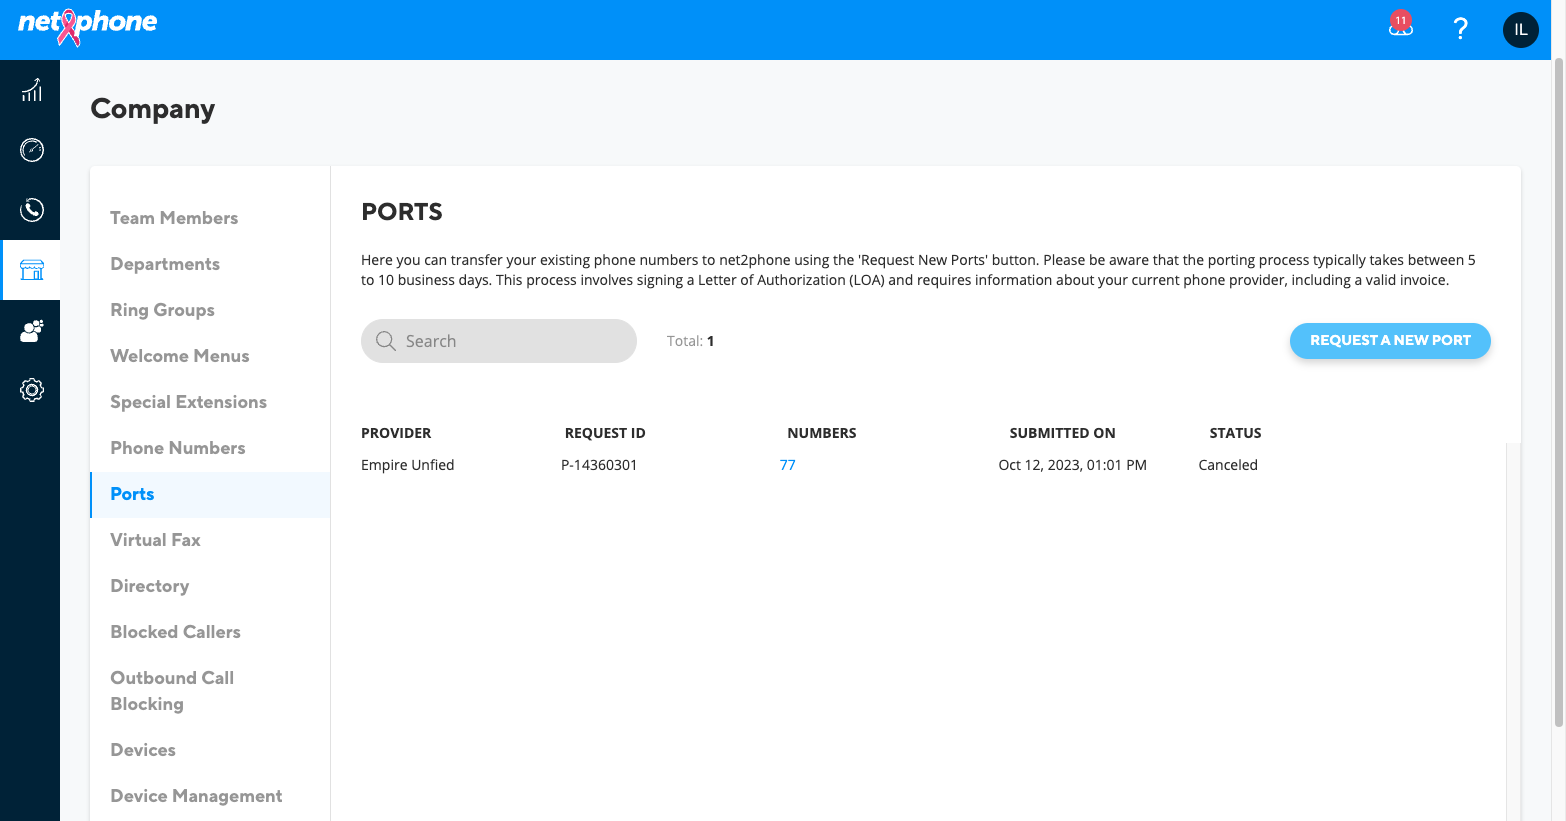Click the Company page title
The height and width of the screenshot is (821, 1566).
coord(153,109)
